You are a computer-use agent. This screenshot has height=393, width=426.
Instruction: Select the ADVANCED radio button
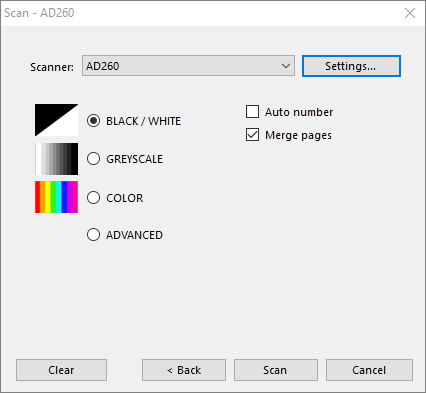[x=93, y=235]
